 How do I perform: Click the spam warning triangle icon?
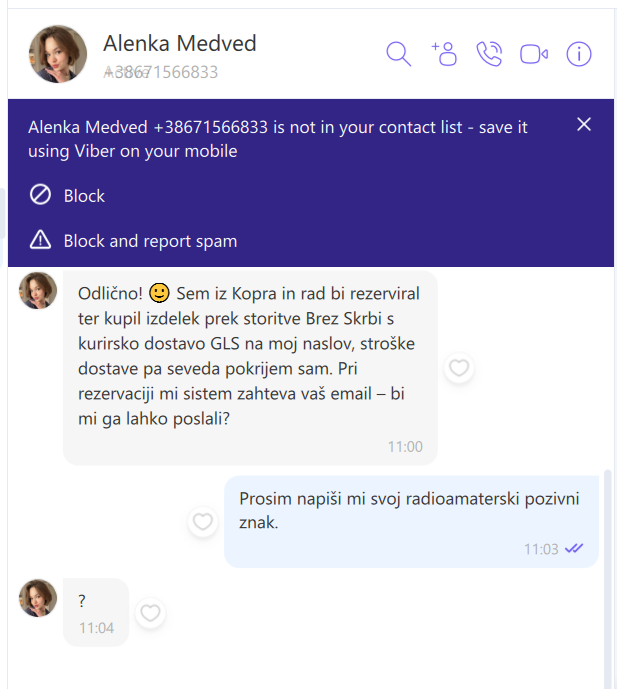pos(41,240)
